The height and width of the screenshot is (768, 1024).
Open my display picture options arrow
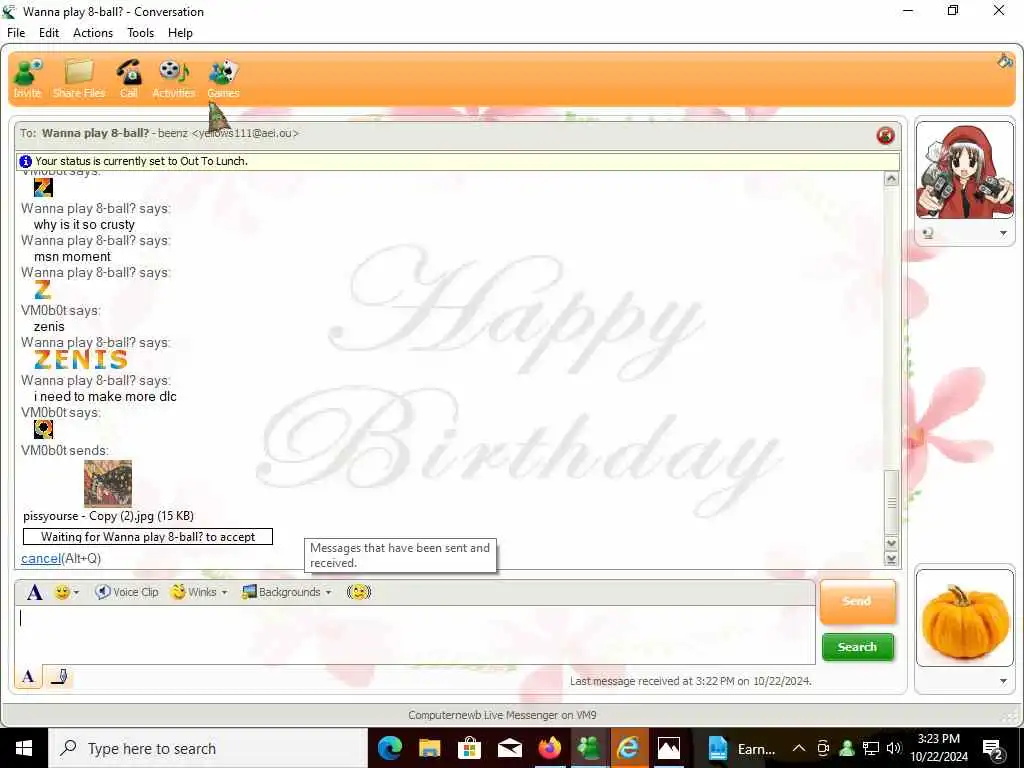point(1003,682)
